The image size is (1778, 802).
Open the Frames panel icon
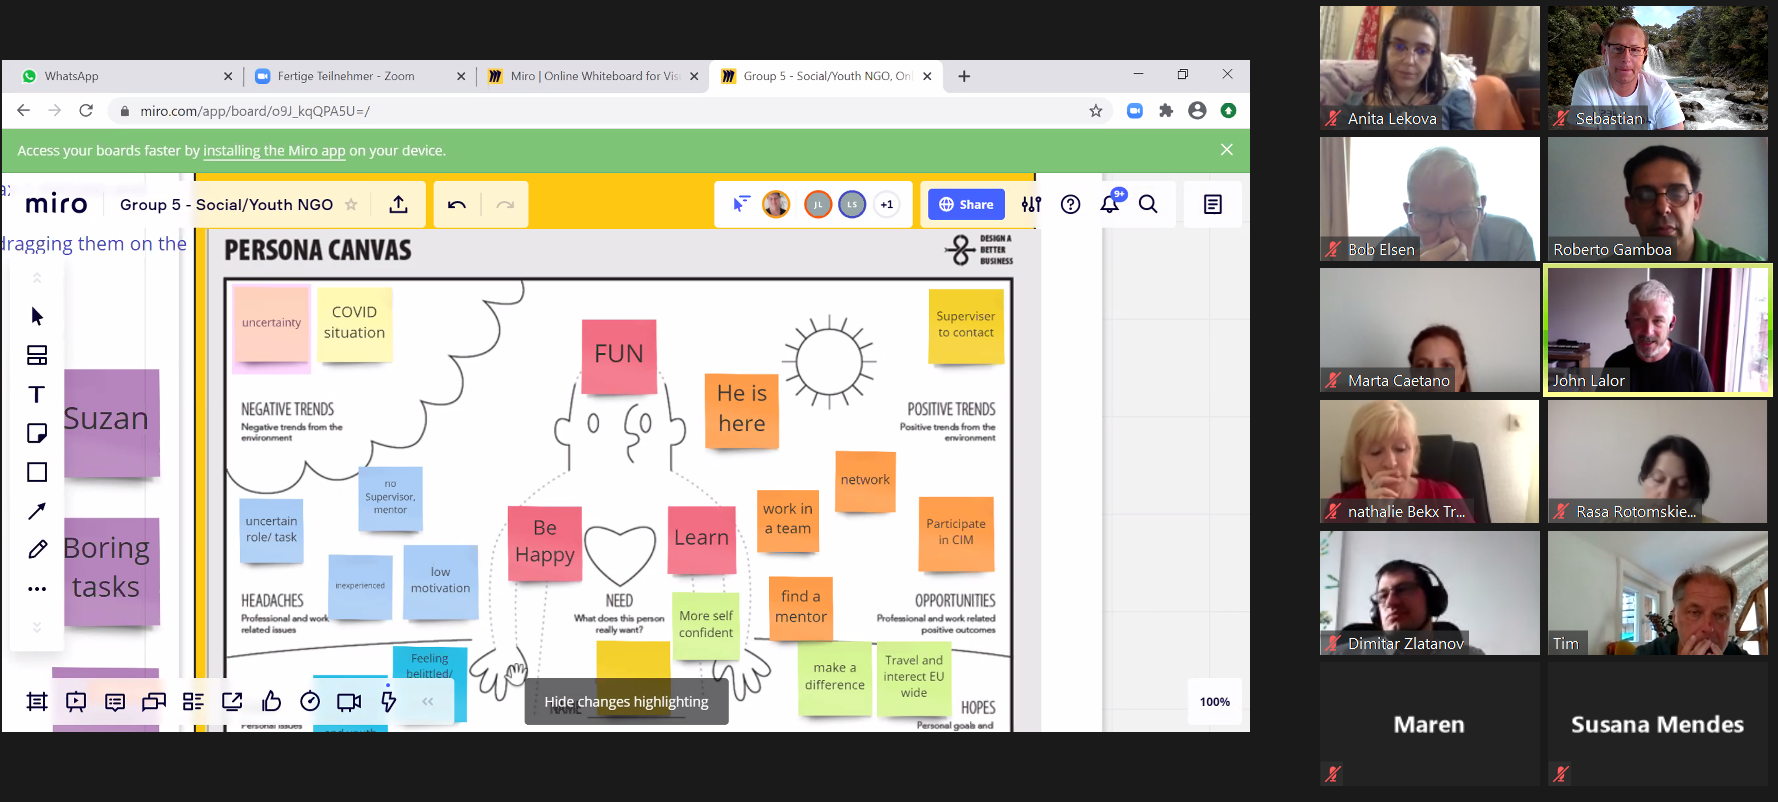(37, 702)
